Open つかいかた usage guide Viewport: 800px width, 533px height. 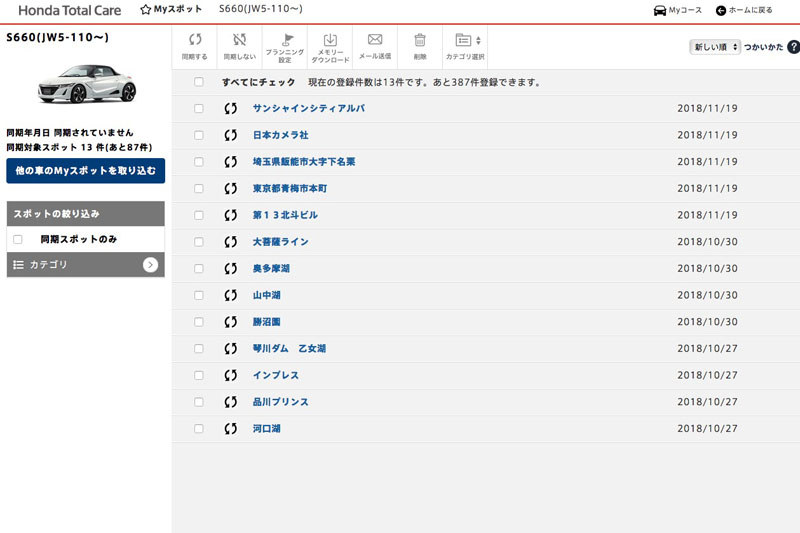click(x=763, y=47)
